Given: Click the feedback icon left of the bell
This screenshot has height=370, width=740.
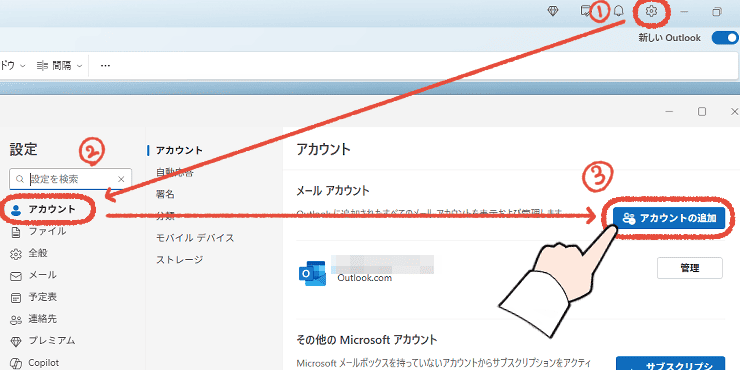Looking at the screenshot, I should point(586,11).
